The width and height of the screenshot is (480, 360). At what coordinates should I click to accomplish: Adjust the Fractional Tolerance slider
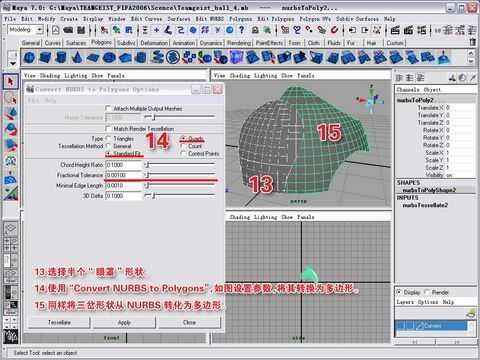tap(180, 175)
